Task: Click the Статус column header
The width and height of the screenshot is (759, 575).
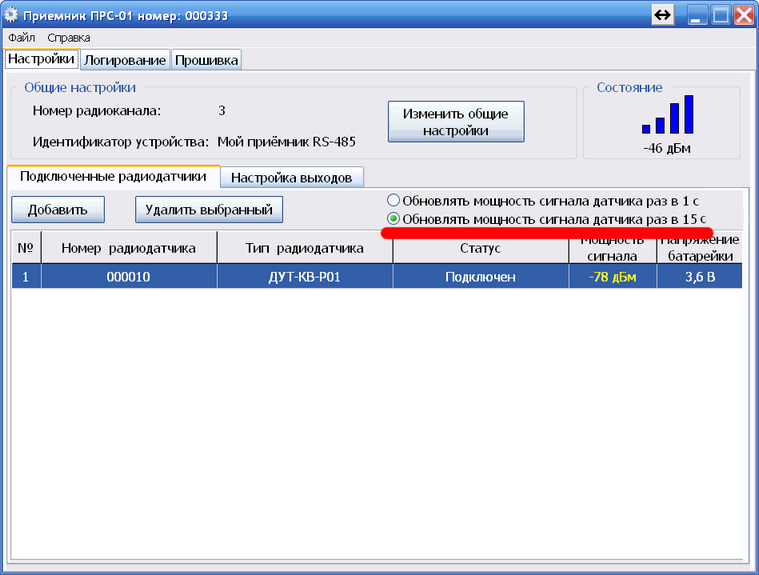Action: pos(480,248)
